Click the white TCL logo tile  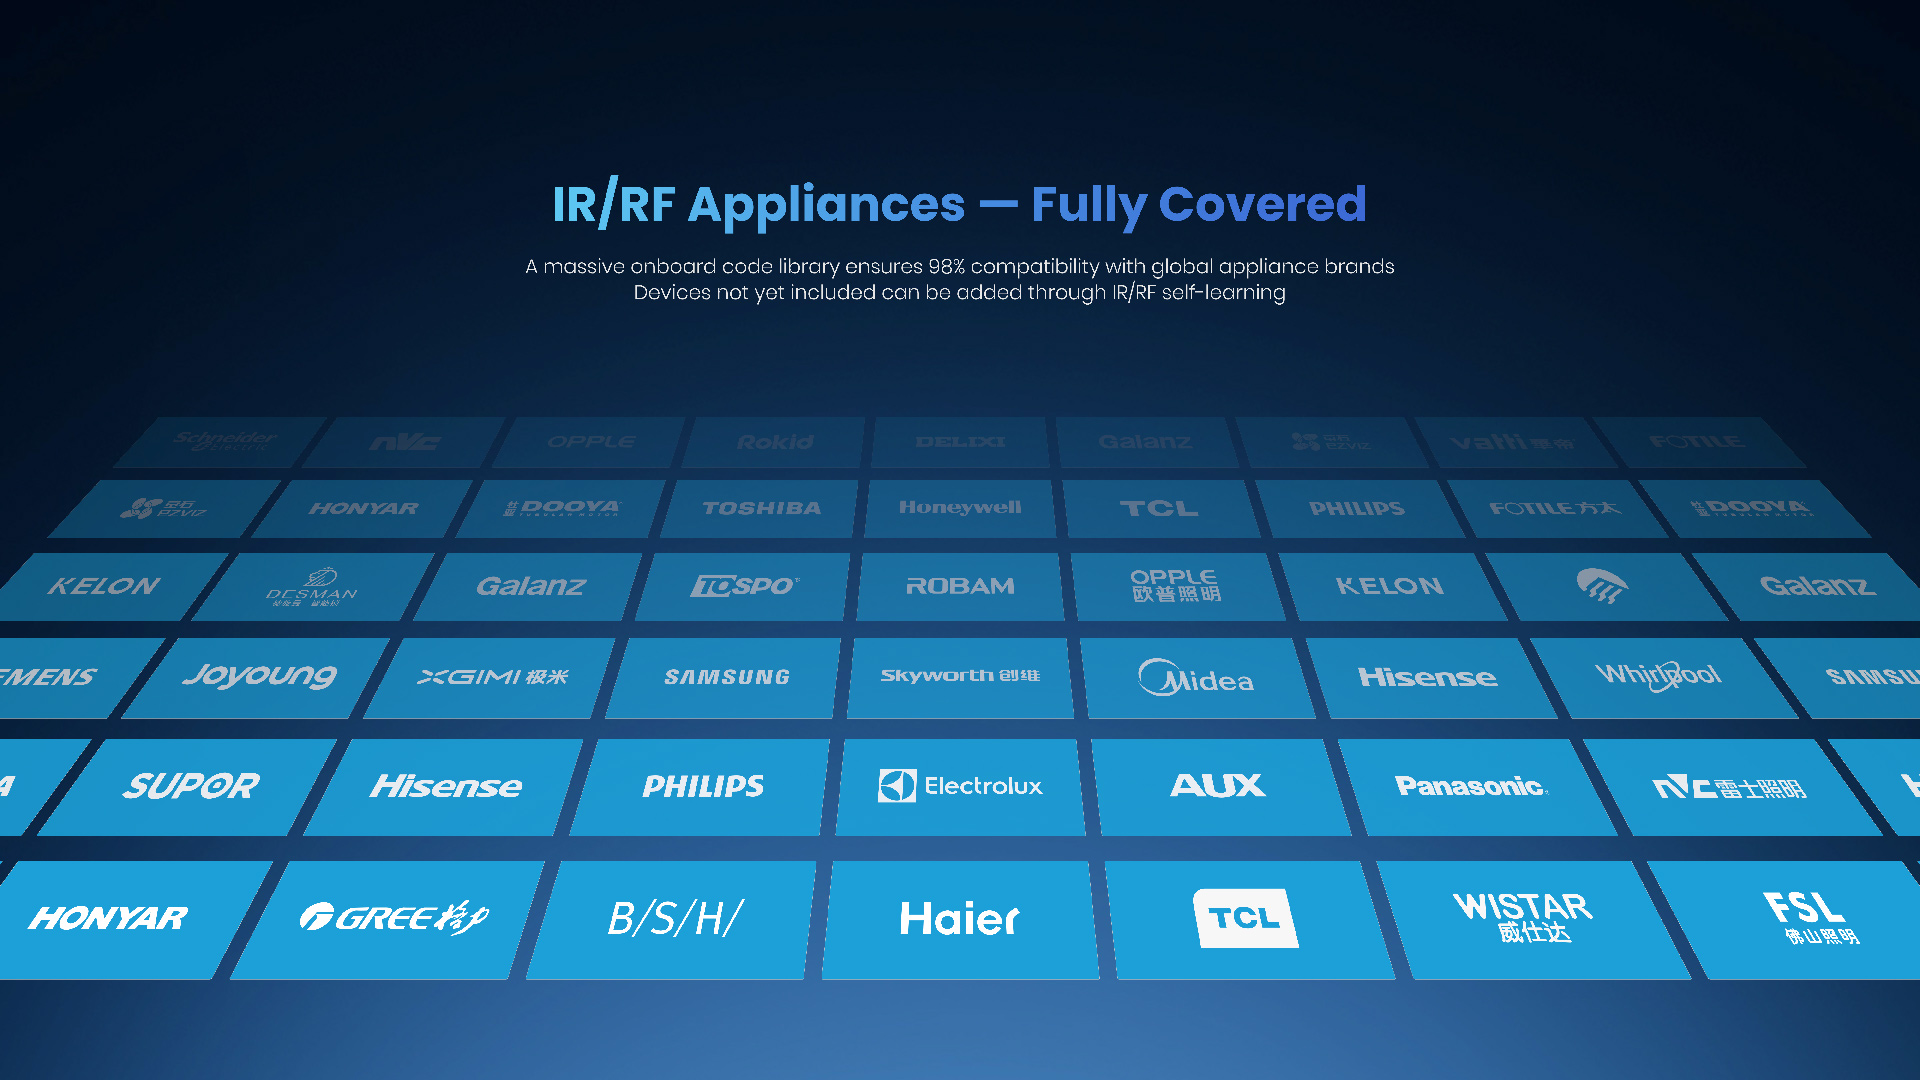click(1245, 918)
